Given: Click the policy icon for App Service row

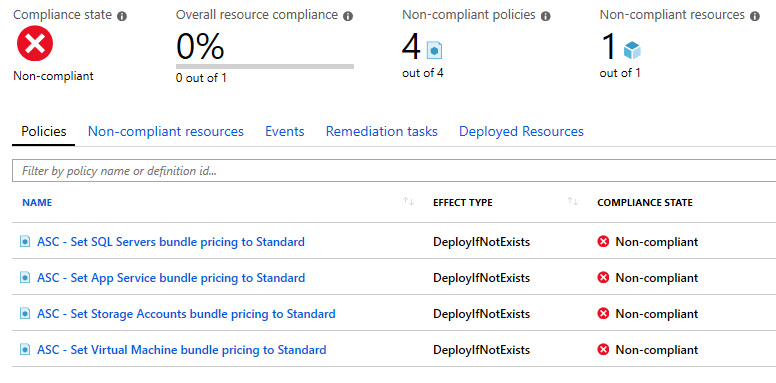Looking at the screenshot, I should coord(25,278).
